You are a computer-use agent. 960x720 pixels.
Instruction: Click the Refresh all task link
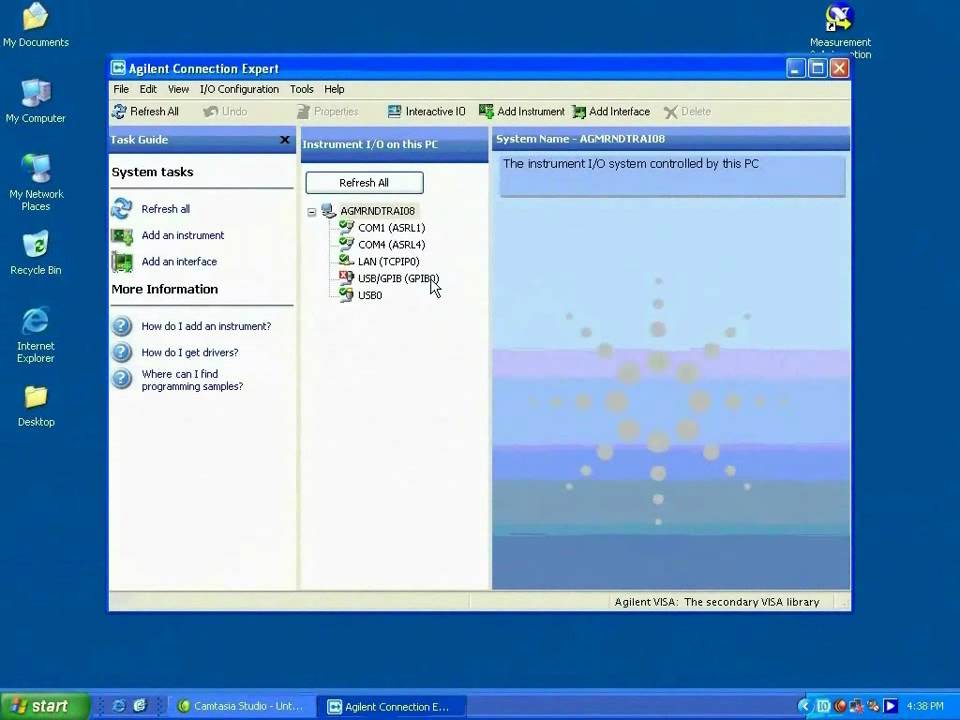tap(165, 209)
